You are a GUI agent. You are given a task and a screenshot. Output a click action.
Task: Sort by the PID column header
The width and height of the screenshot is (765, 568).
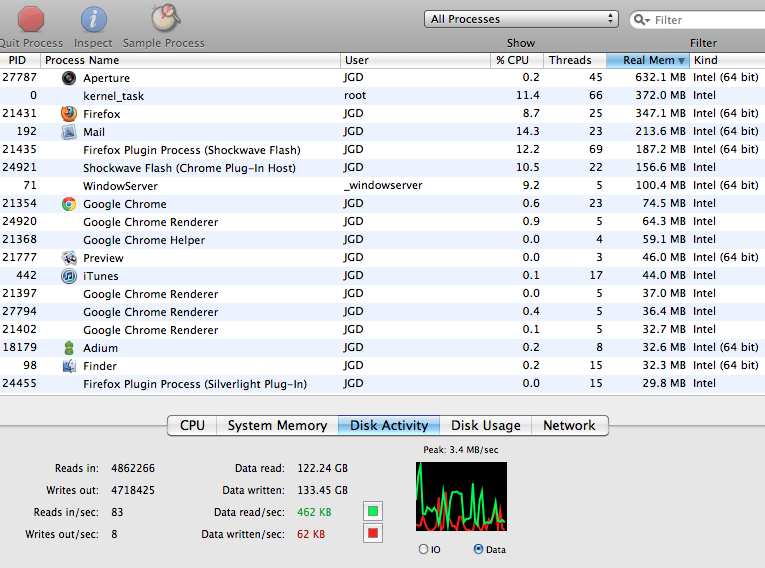(x=20, y=61)
